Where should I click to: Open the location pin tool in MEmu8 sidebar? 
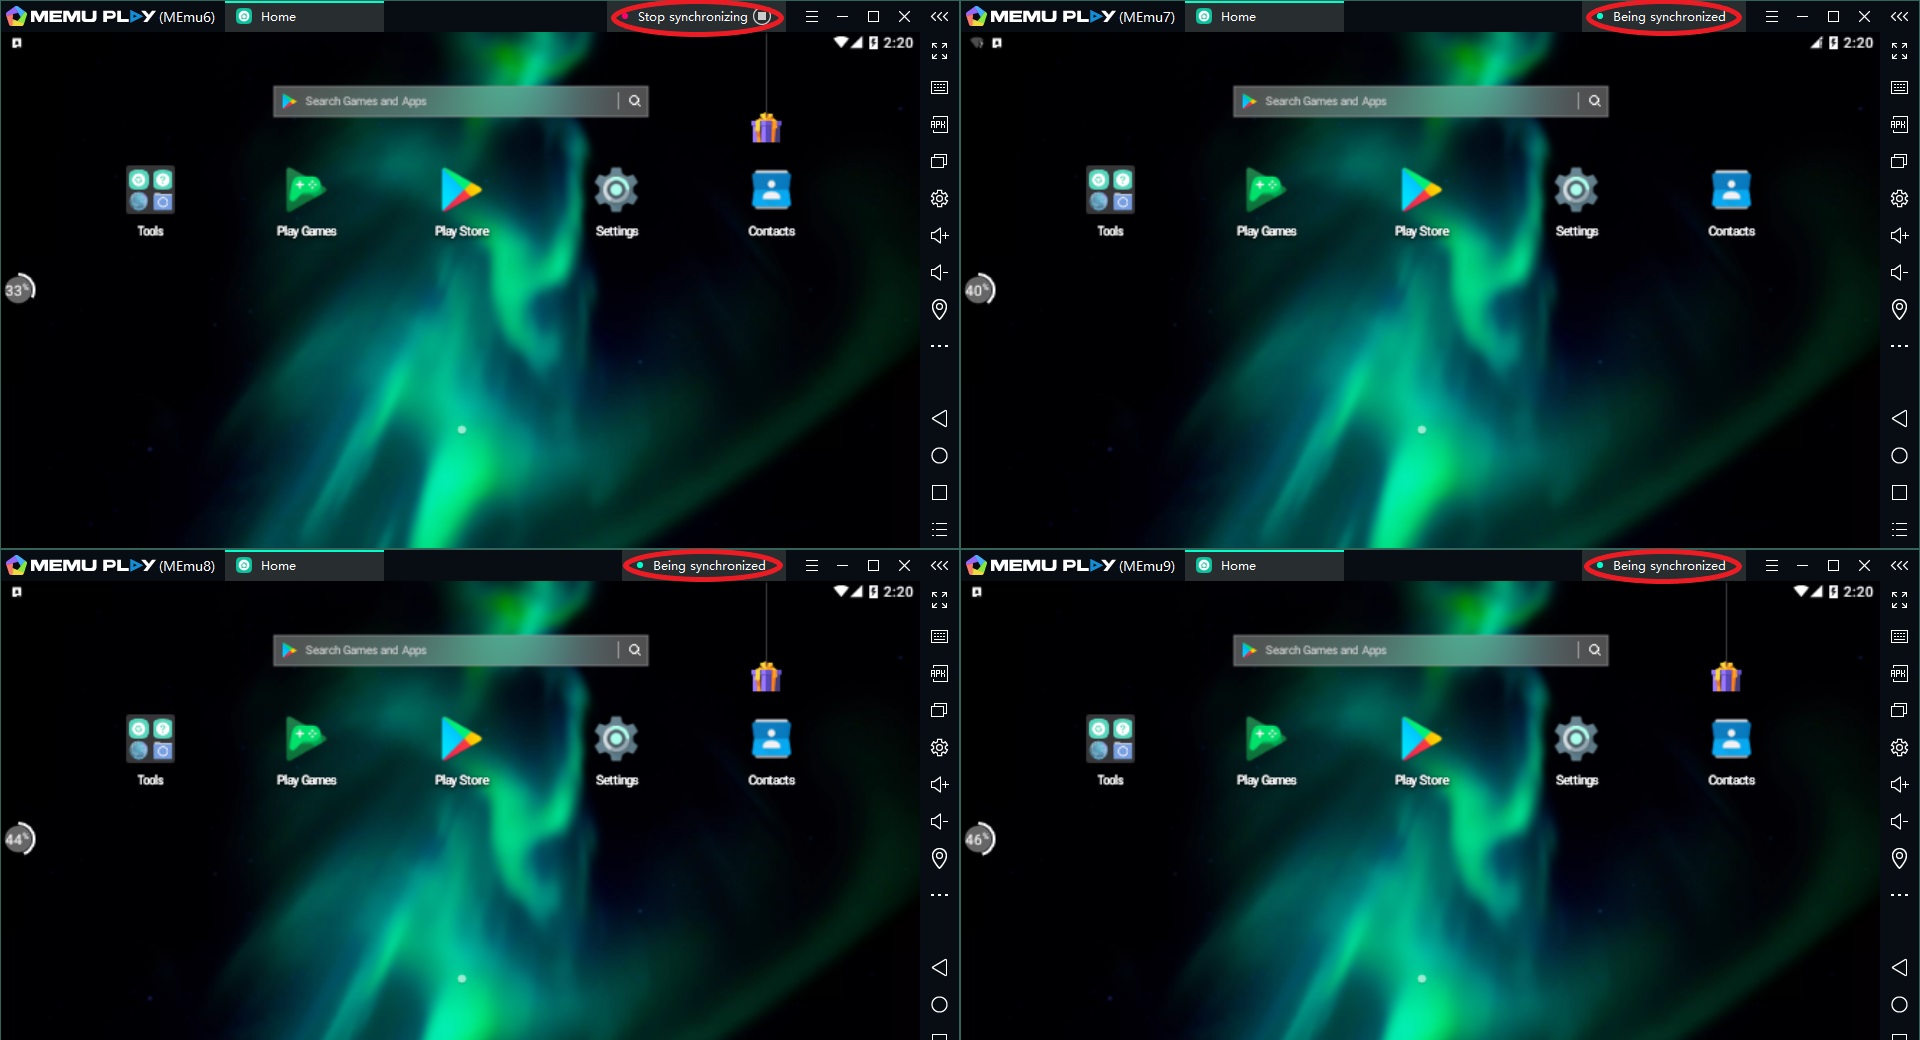click(939, 858)
